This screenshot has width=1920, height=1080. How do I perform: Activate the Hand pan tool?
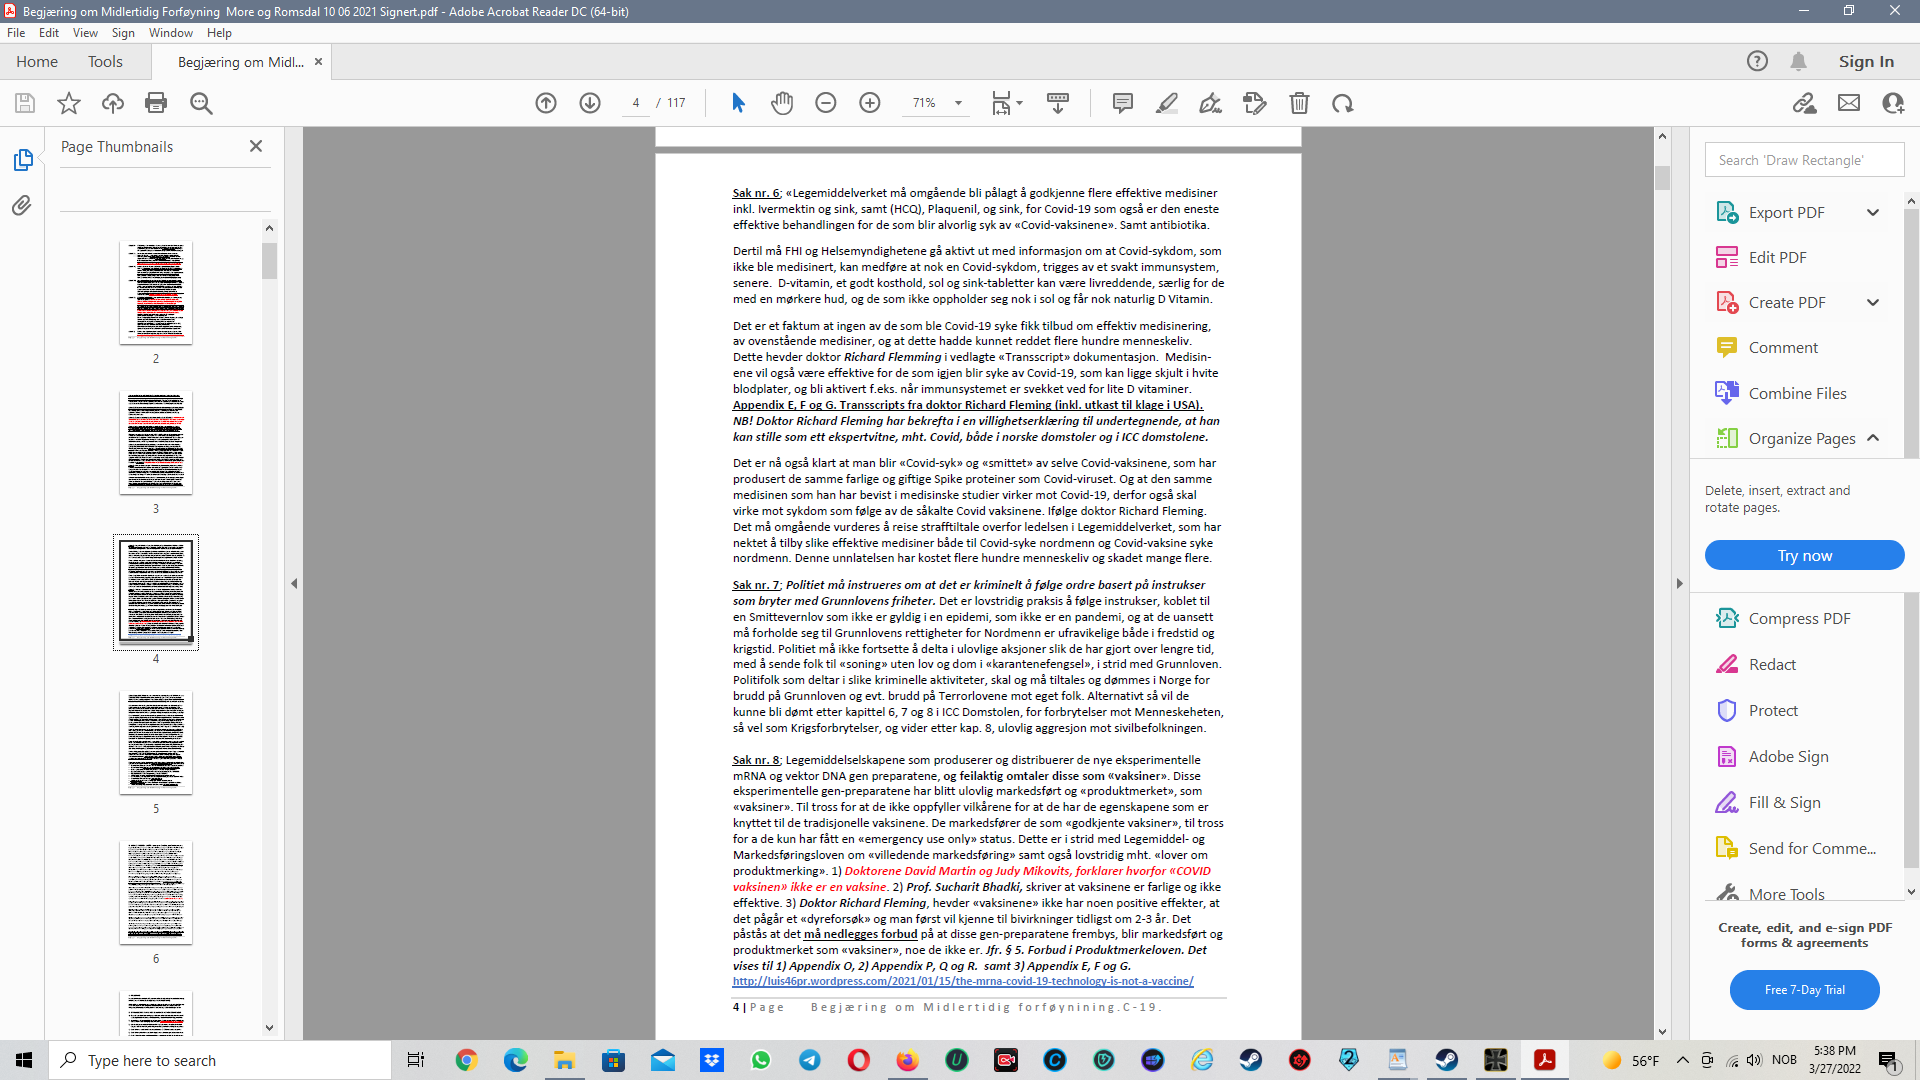tap(782, 103)
